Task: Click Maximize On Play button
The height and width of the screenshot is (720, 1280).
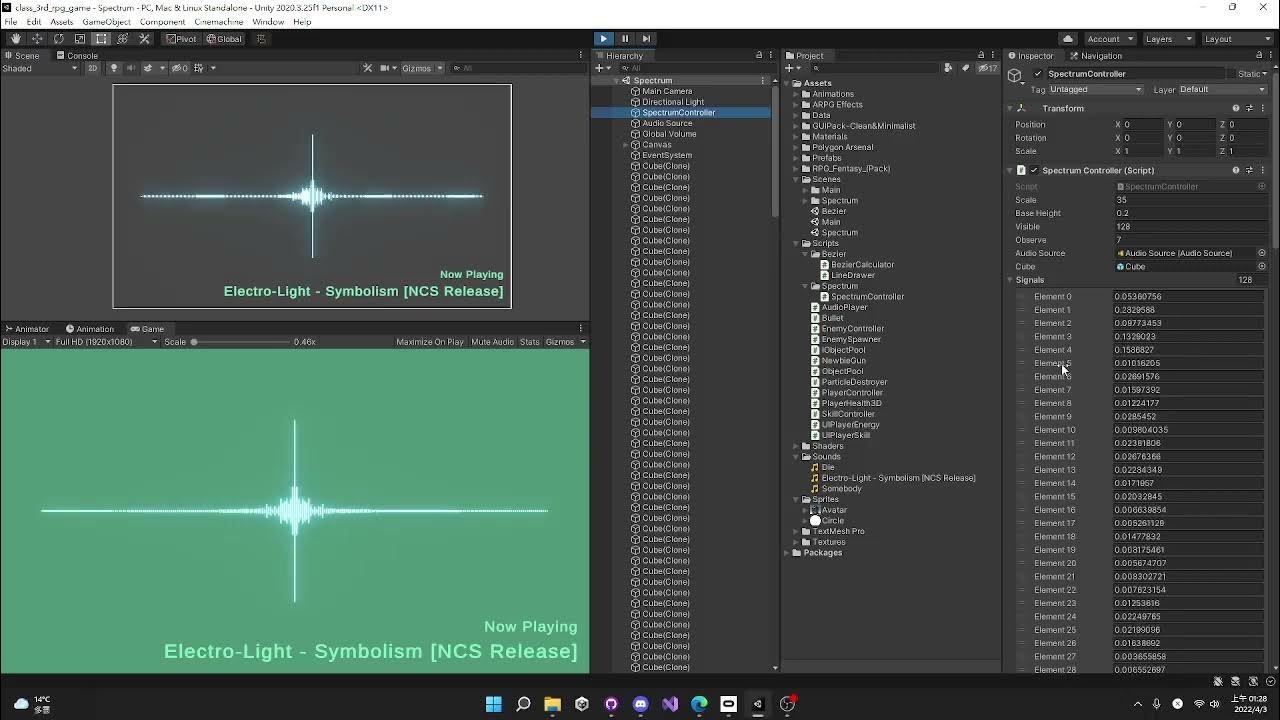Action: pos(430,342)
